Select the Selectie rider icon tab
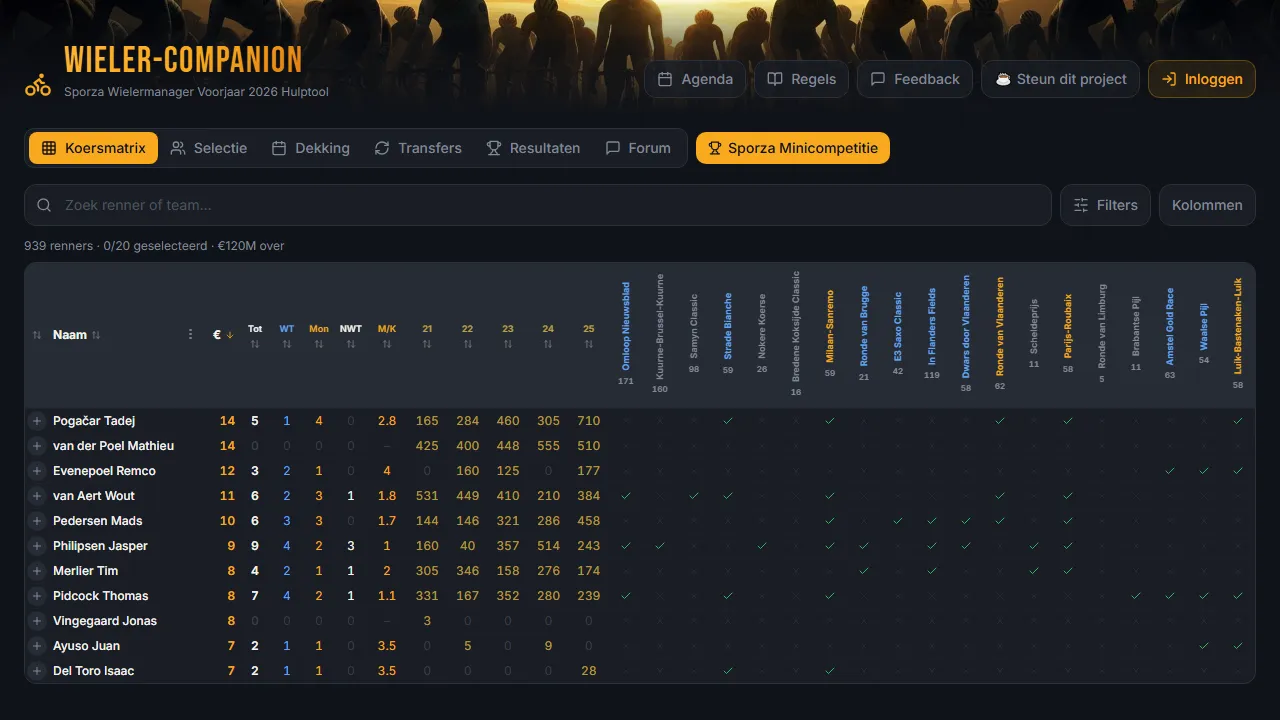1280x720 pixels. click(180, 147)
